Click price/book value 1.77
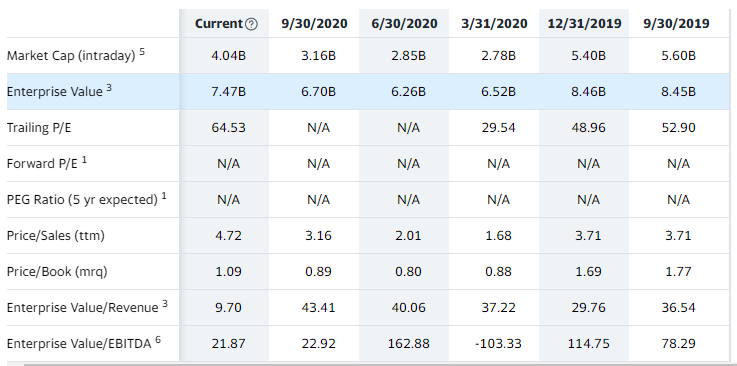737x366 pixels. tap(678, 271)
